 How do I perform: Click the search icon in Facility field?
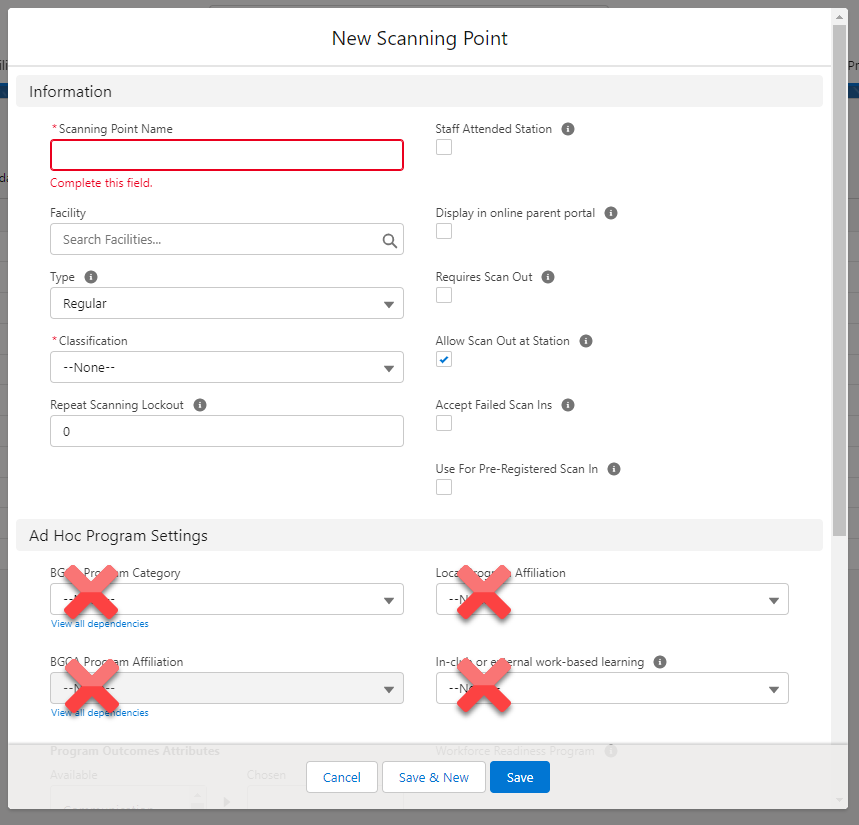(x=389, y=239)
